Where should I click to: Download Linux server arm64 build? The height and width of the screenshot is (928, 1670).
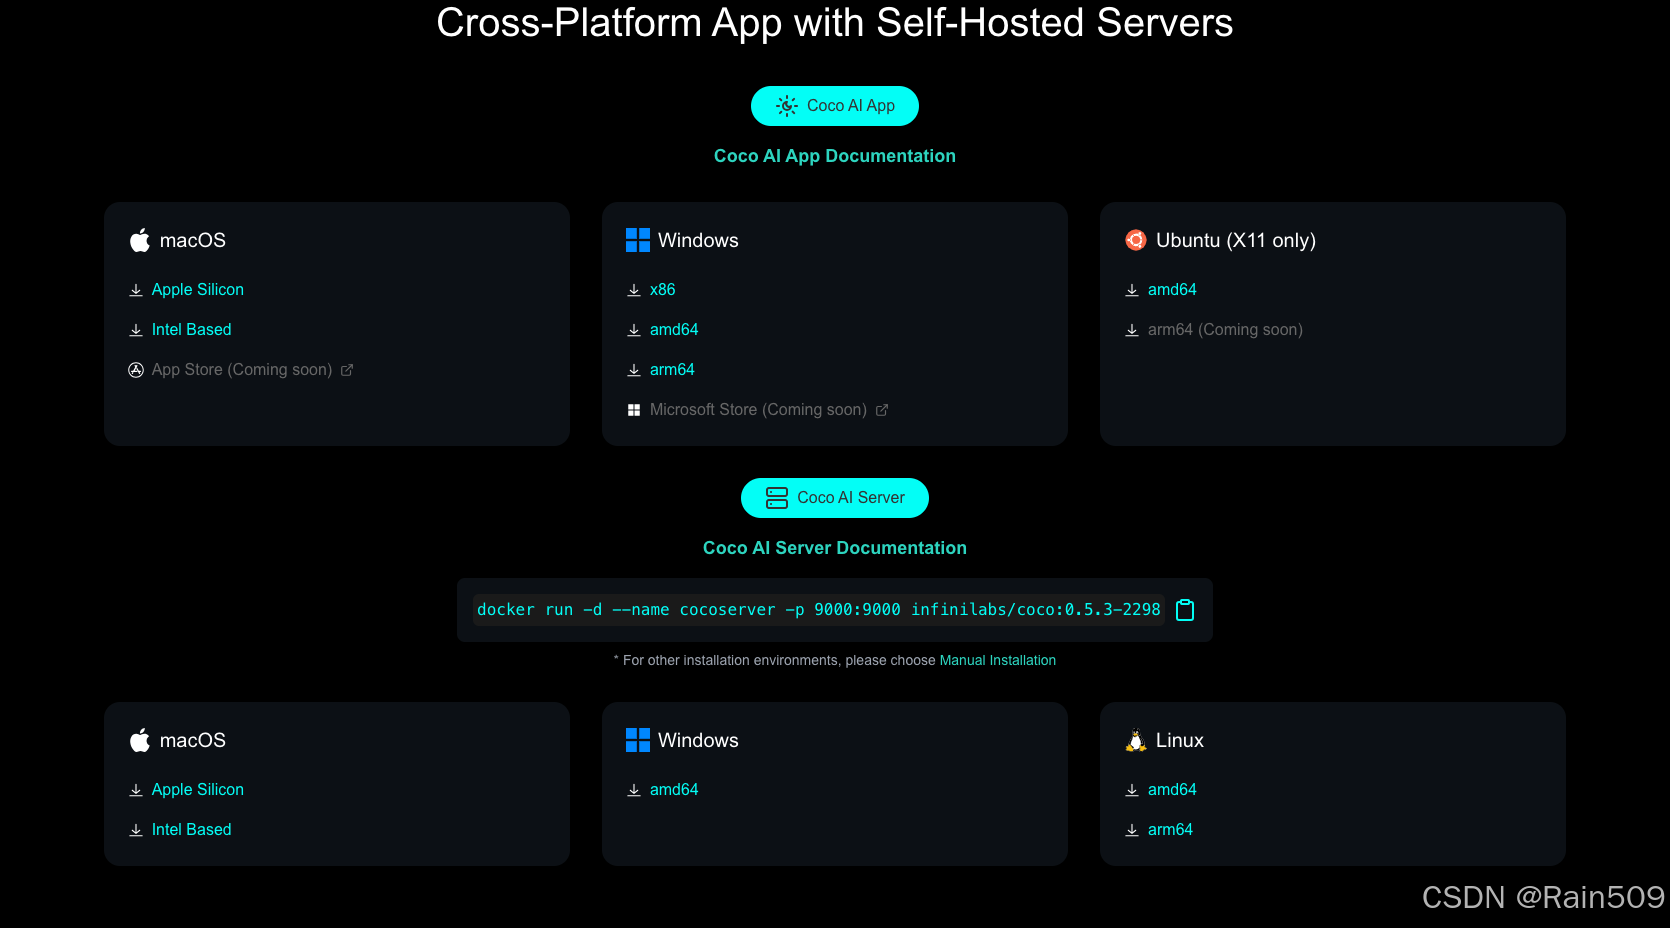[1170, 830]
